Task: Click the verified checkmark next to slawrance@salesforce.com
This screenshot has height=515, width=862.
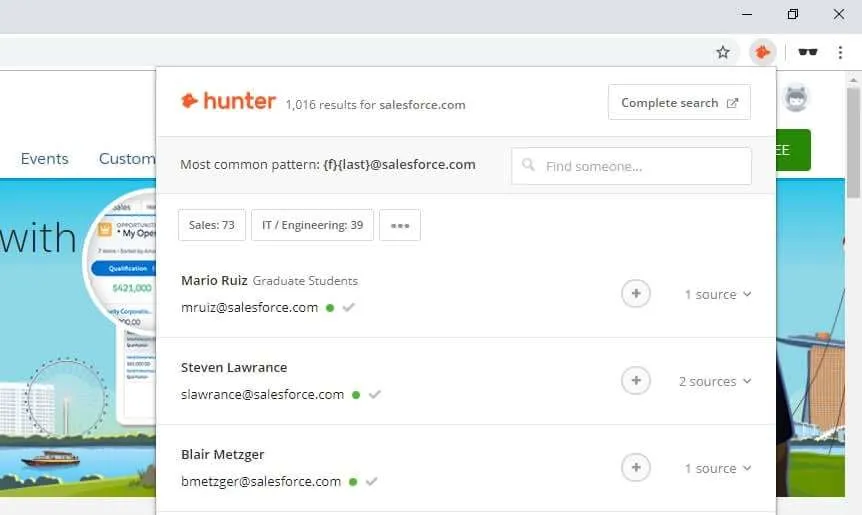Action: click(374, 394)
